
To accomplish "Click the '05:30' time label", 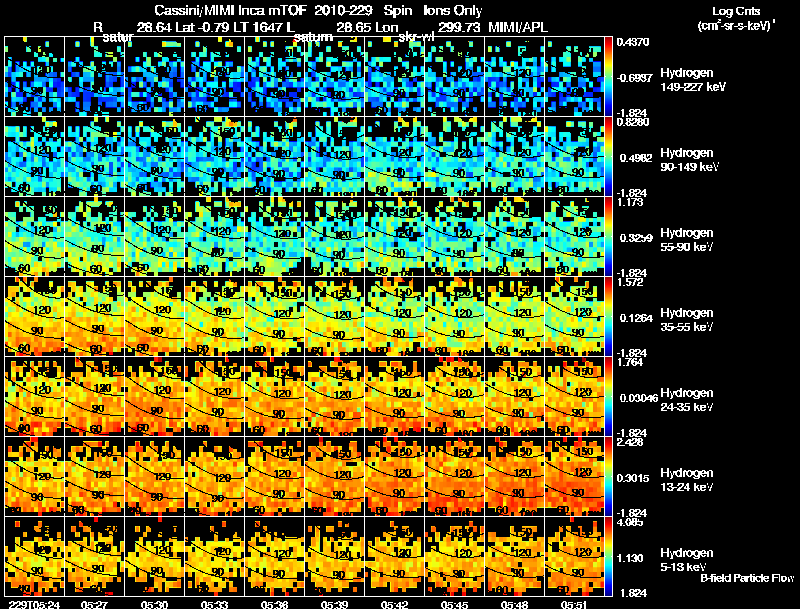I will tap(155, 604).
